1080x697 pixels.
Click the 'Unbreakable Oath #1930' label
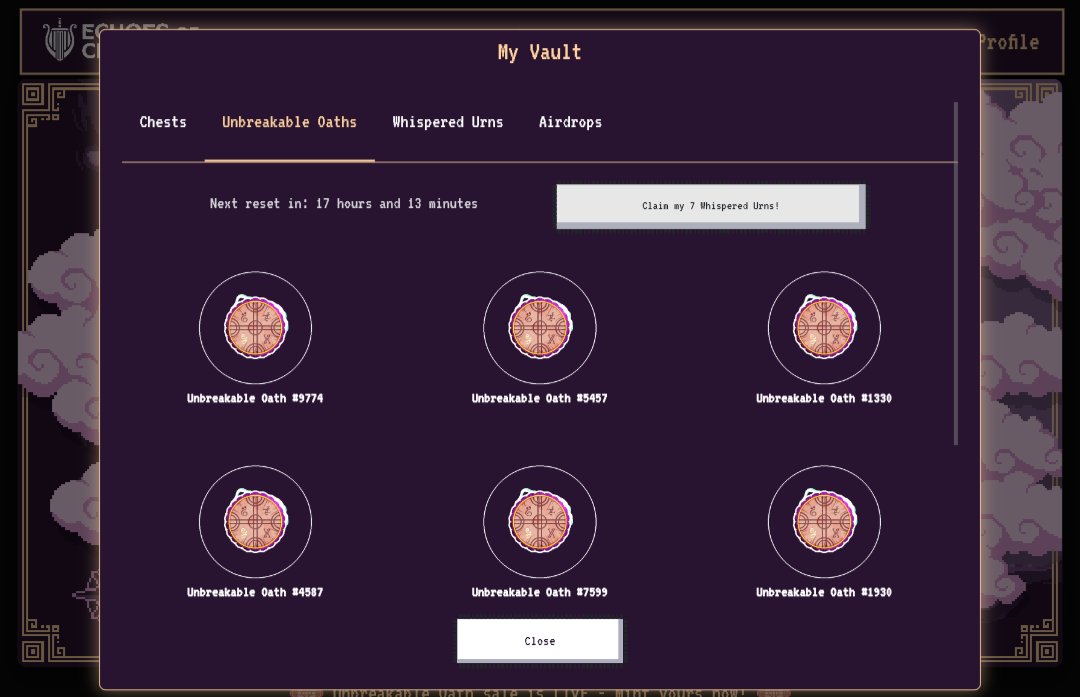coord(824,592)
